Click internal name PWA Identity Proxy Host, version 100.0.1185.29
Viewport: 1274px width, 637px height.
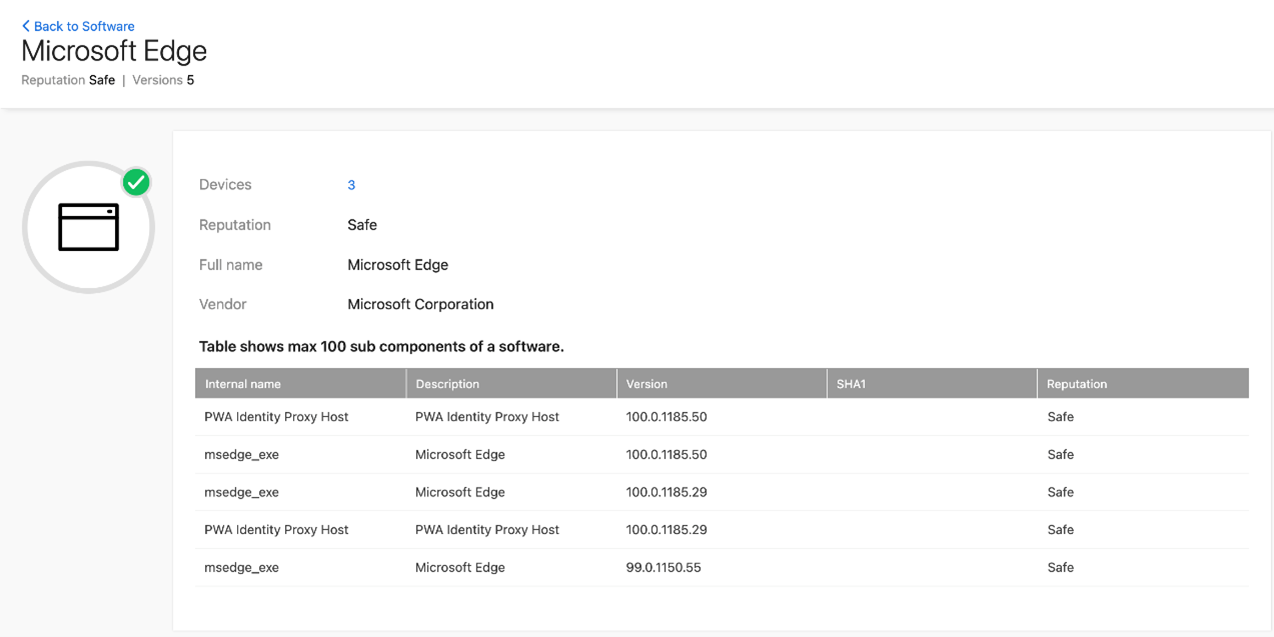point(276,530)
